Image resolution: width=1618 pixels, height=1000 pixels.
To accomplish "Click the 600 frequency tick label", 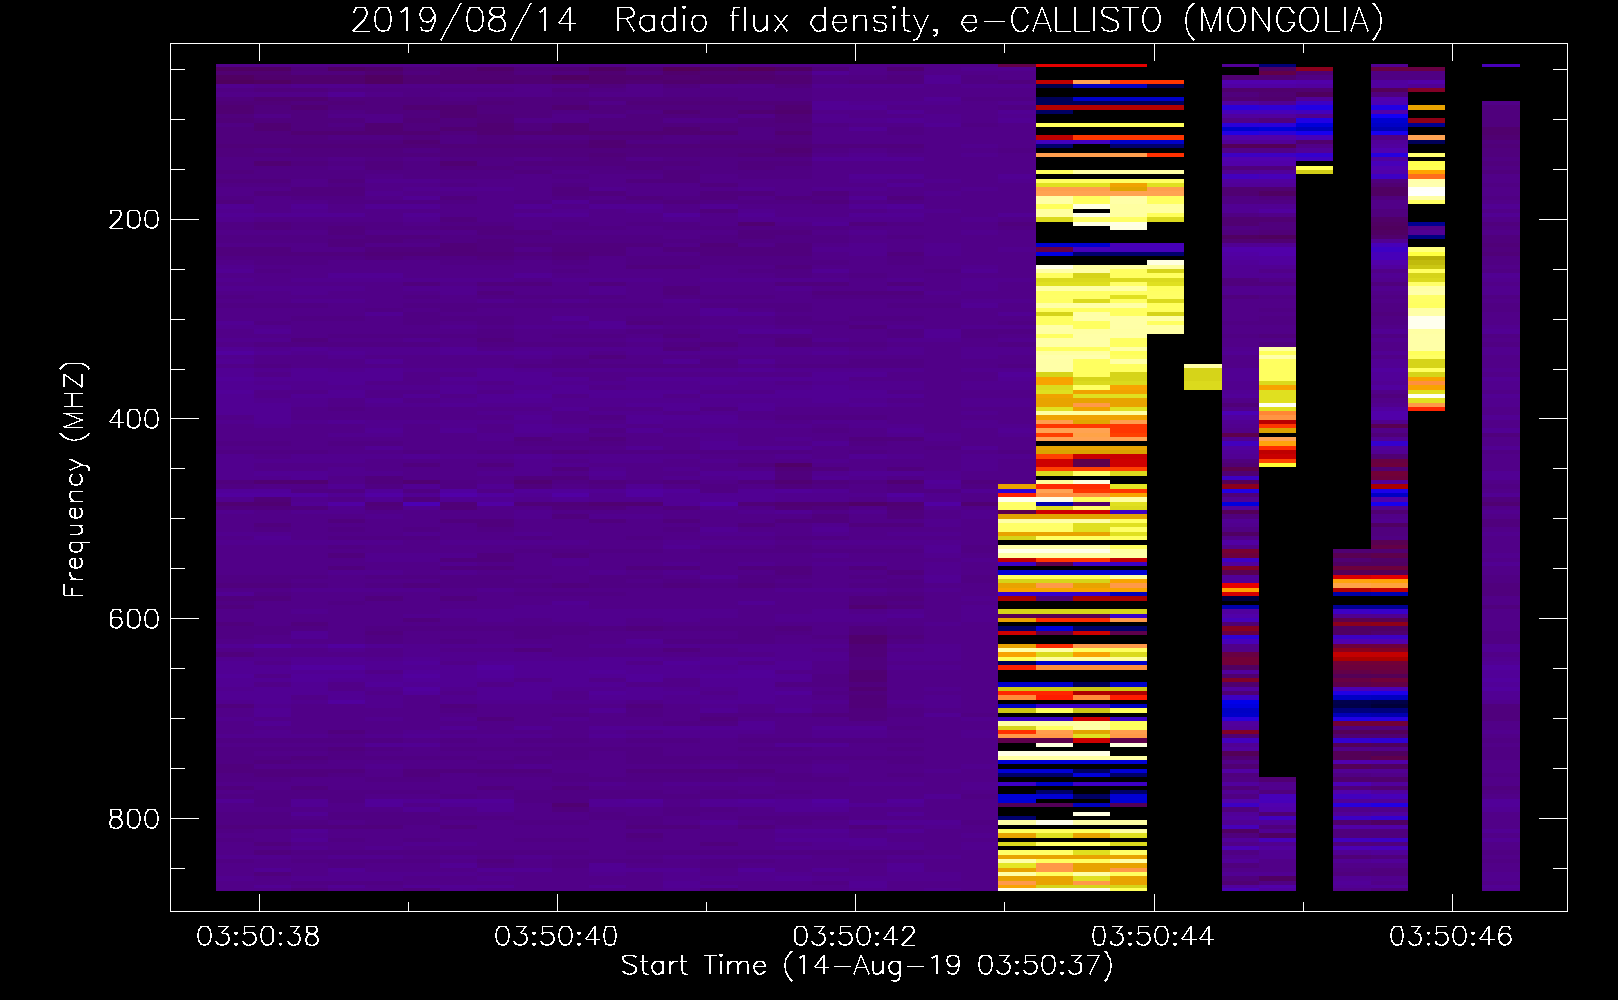I will point(133,619).
